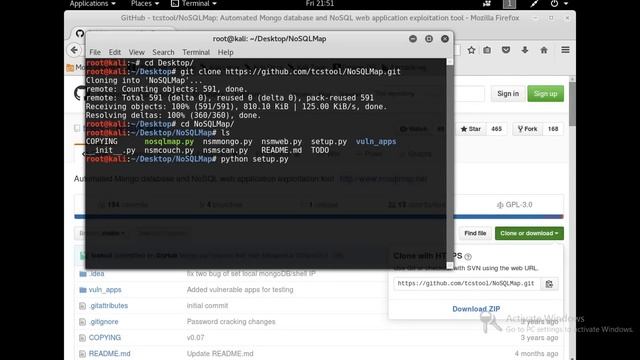The width and height of the screenshot is (640, 360).
Task: Save page to Pocket icon
Action: (x=506, y=50)
